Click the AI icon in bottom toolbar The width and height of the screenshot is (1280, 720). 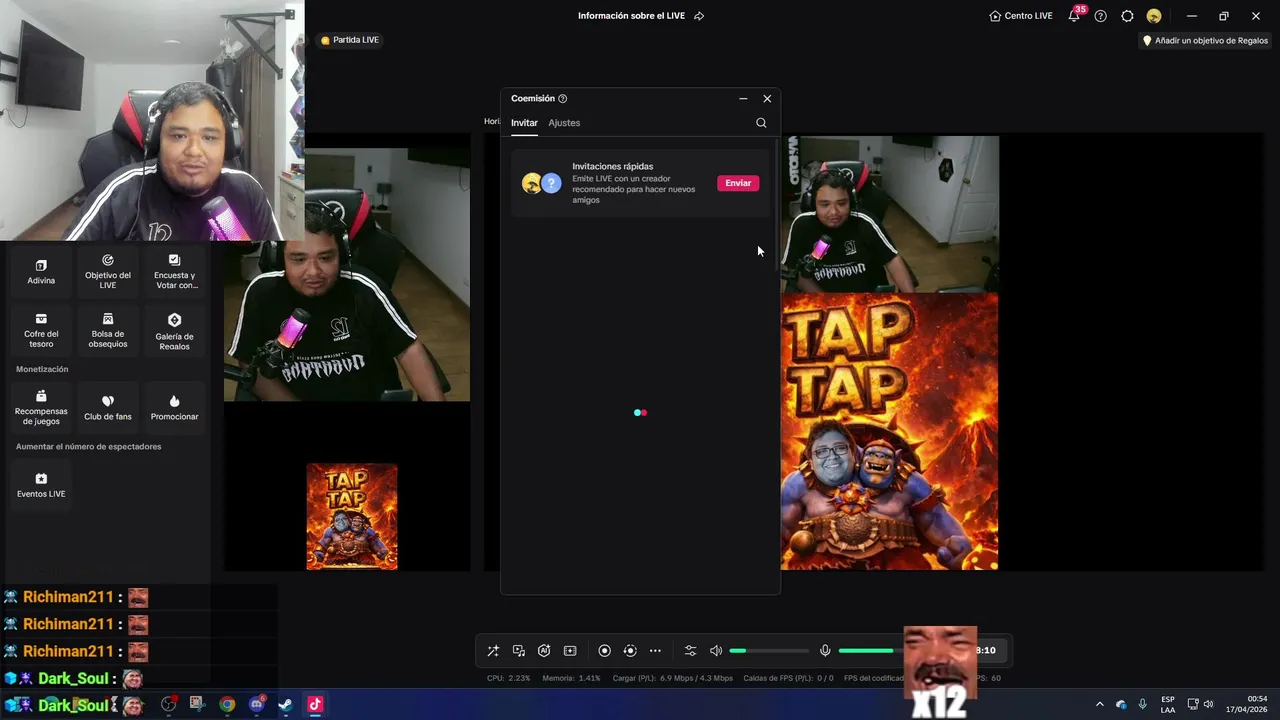click(544, 651)
